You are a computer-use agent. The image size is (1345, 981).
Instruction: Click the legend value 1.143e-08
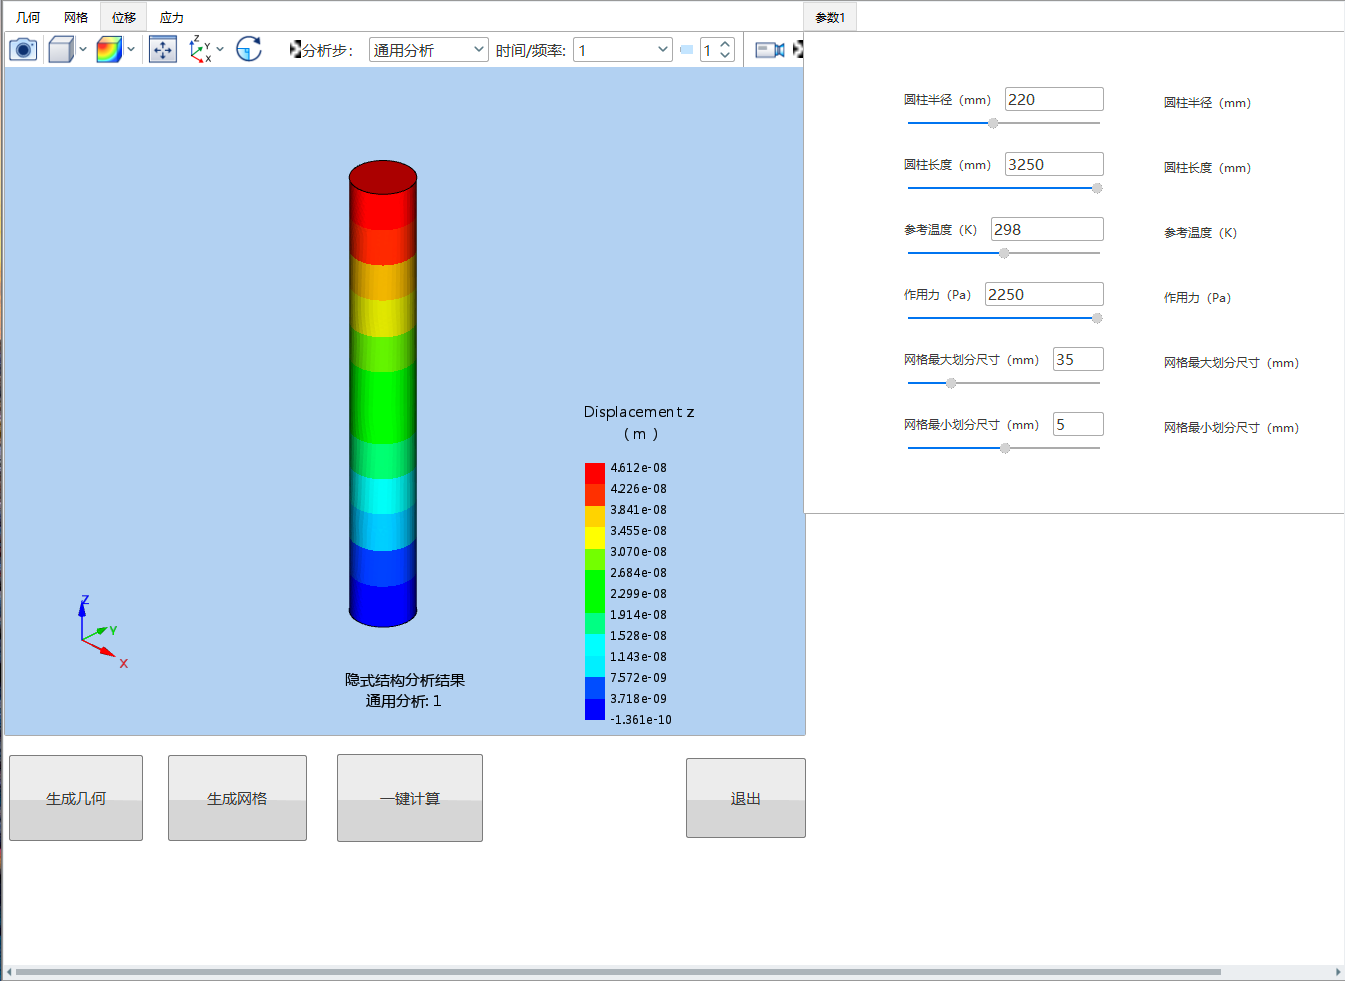pyautogui.click(x=638, y=657)
